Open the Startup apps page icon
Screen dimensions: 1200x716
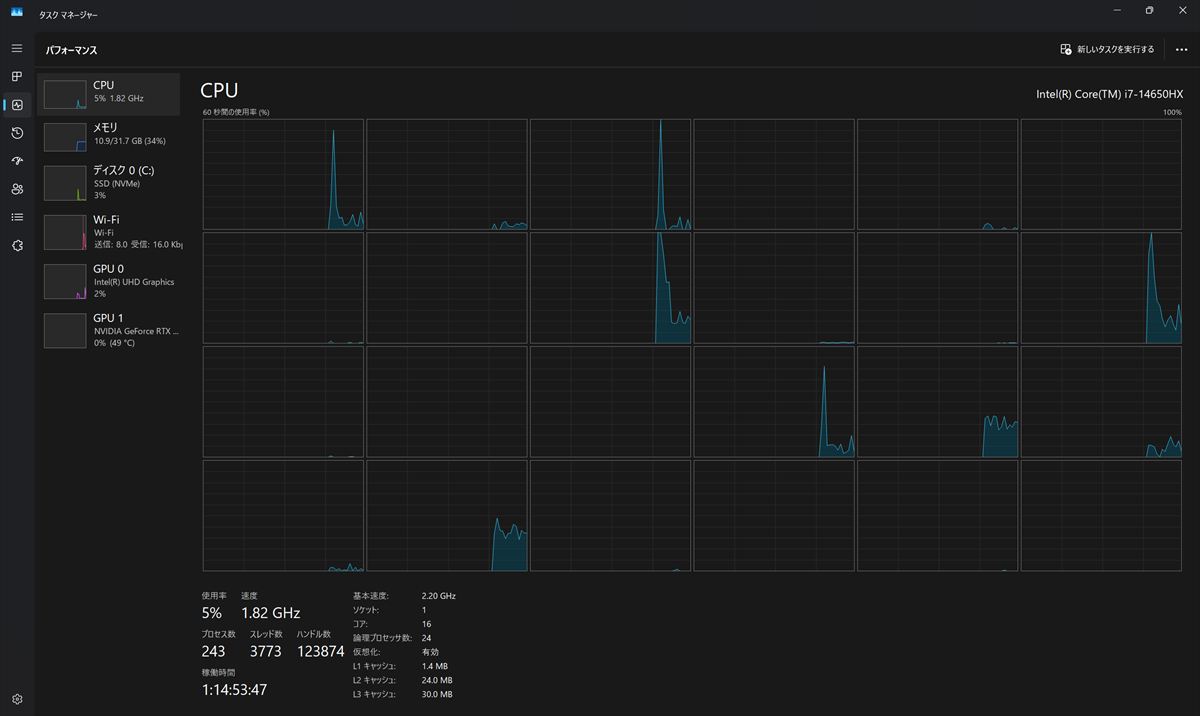[x=17, y=161]
